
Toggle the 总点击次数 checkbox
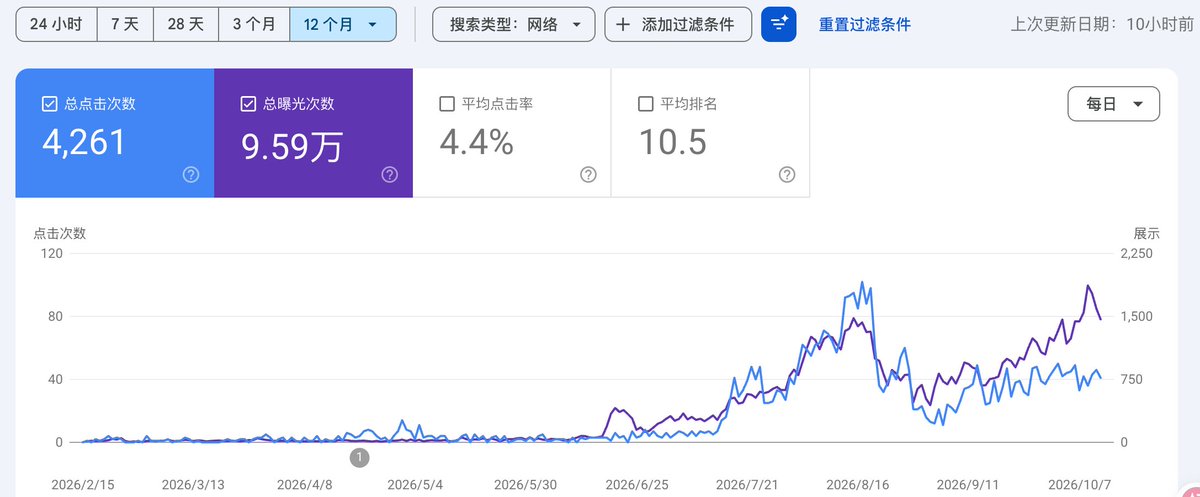pyautogui.click(x=49, y=103)
